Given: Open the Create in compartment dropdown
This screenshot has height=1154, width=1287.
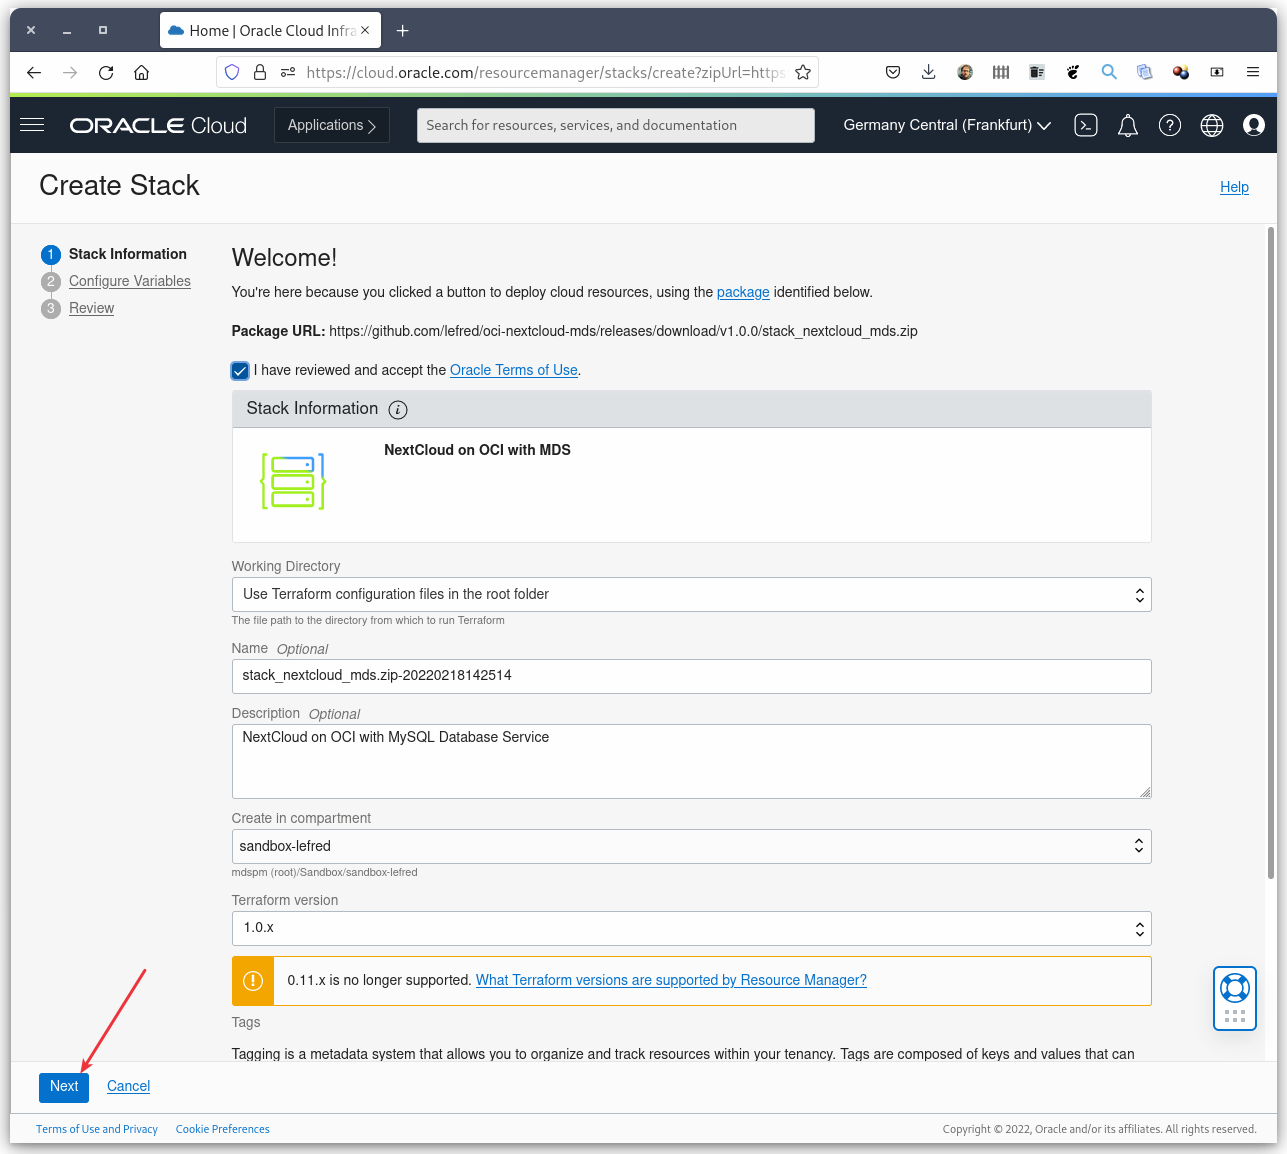Looking at the screenshot, I should pos(691,847).
